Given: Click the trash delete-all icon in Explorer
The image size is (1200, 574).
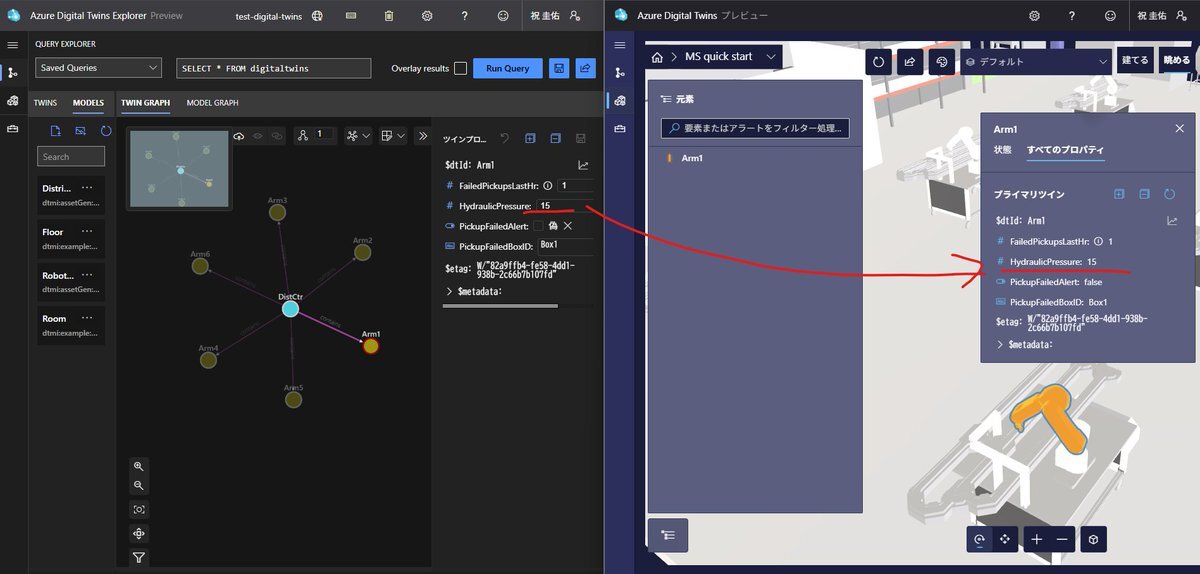Looking at the screenshot, I should point(389,16).
